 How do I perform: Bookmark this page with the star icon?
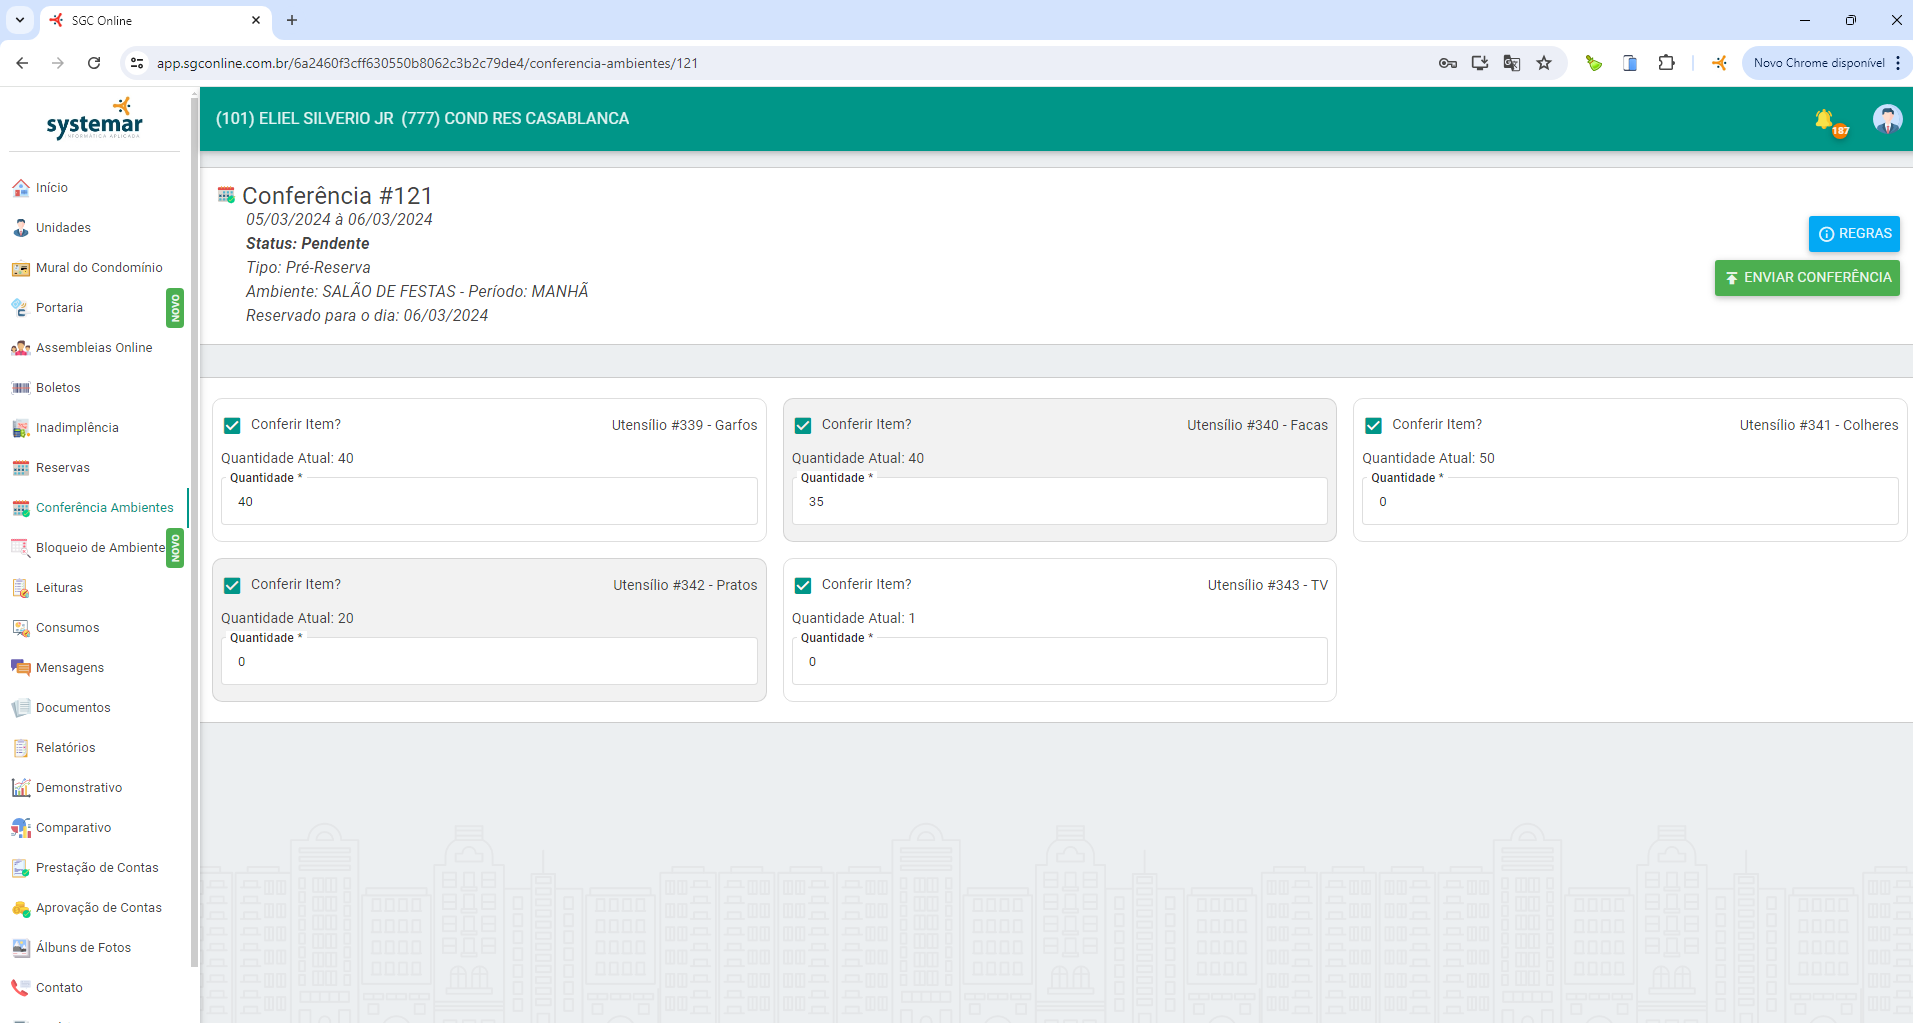(x=1544, y=63)
